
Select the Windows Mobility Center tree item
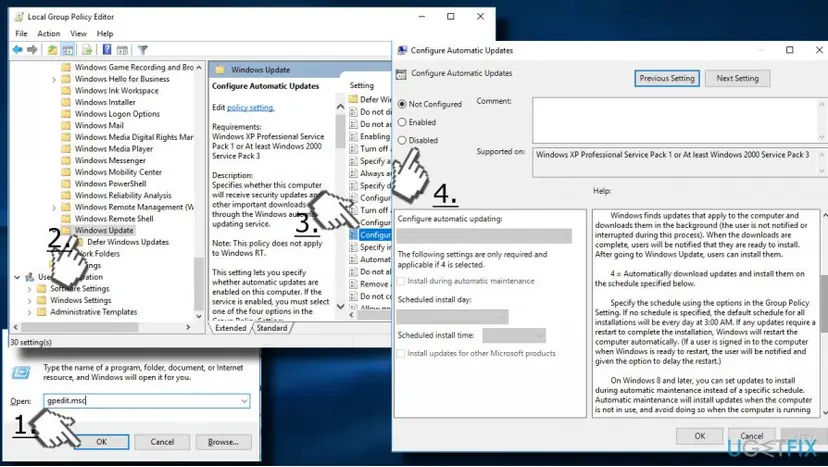point(118,172)
